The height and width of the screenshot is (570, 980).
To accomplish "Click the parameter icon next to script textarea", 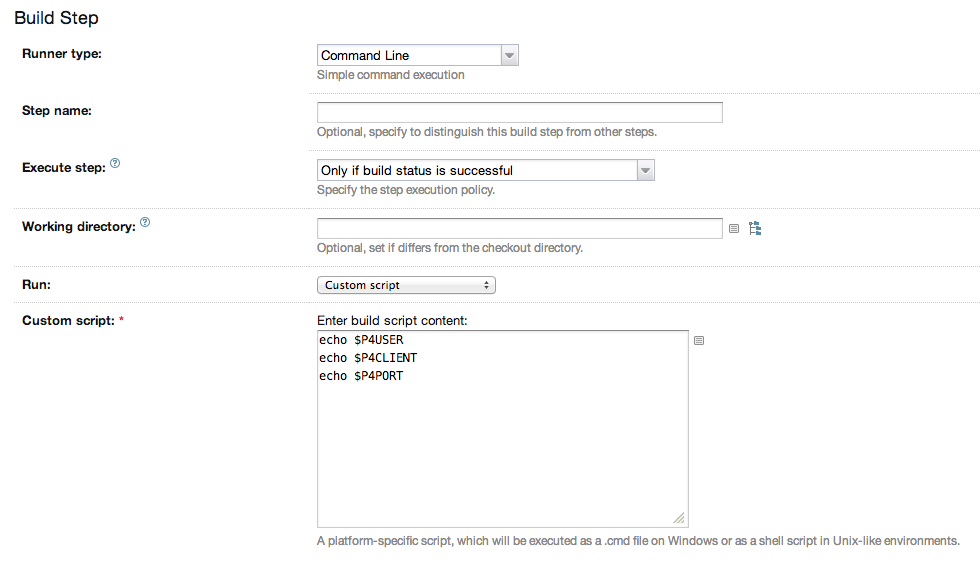I will [699, 341].
